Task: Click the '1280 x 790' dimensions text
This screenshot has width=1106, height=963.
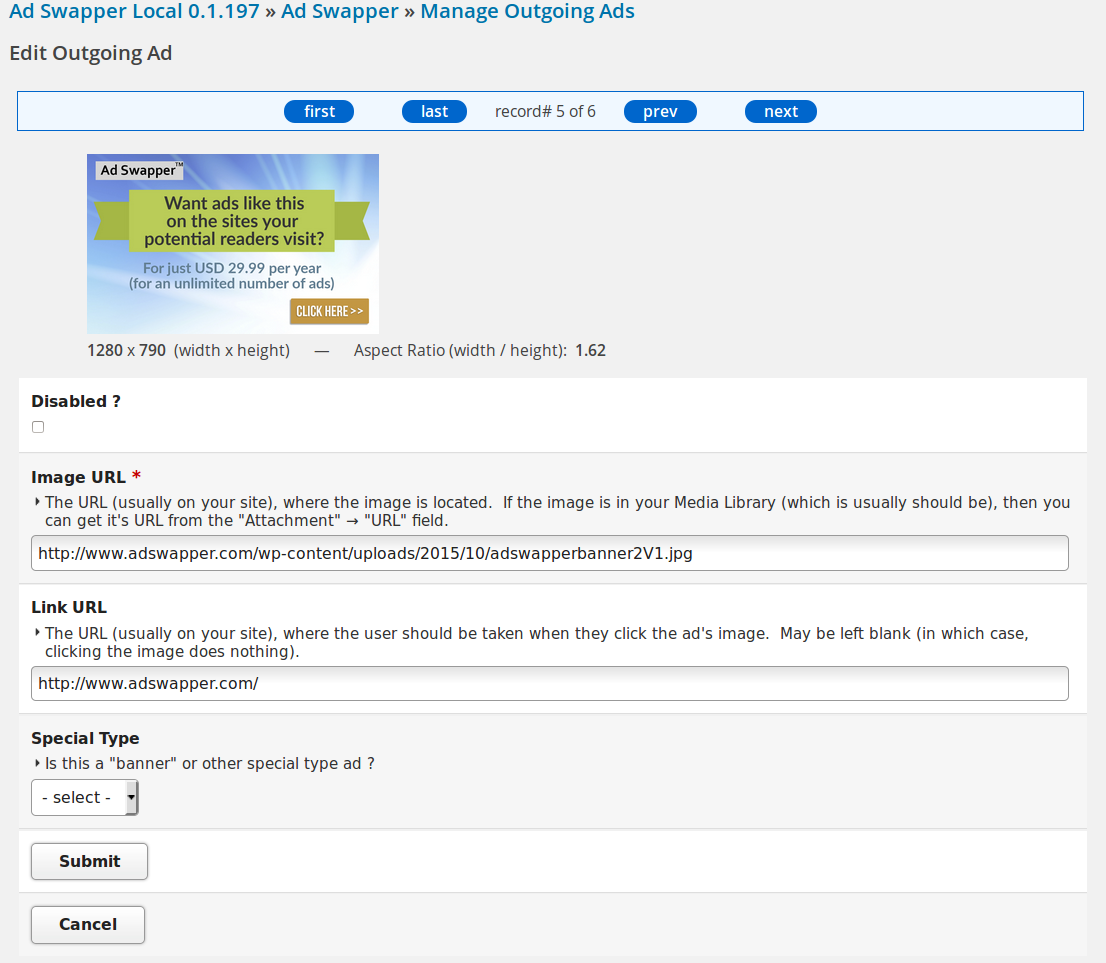Action: click(x=126, y=351)
